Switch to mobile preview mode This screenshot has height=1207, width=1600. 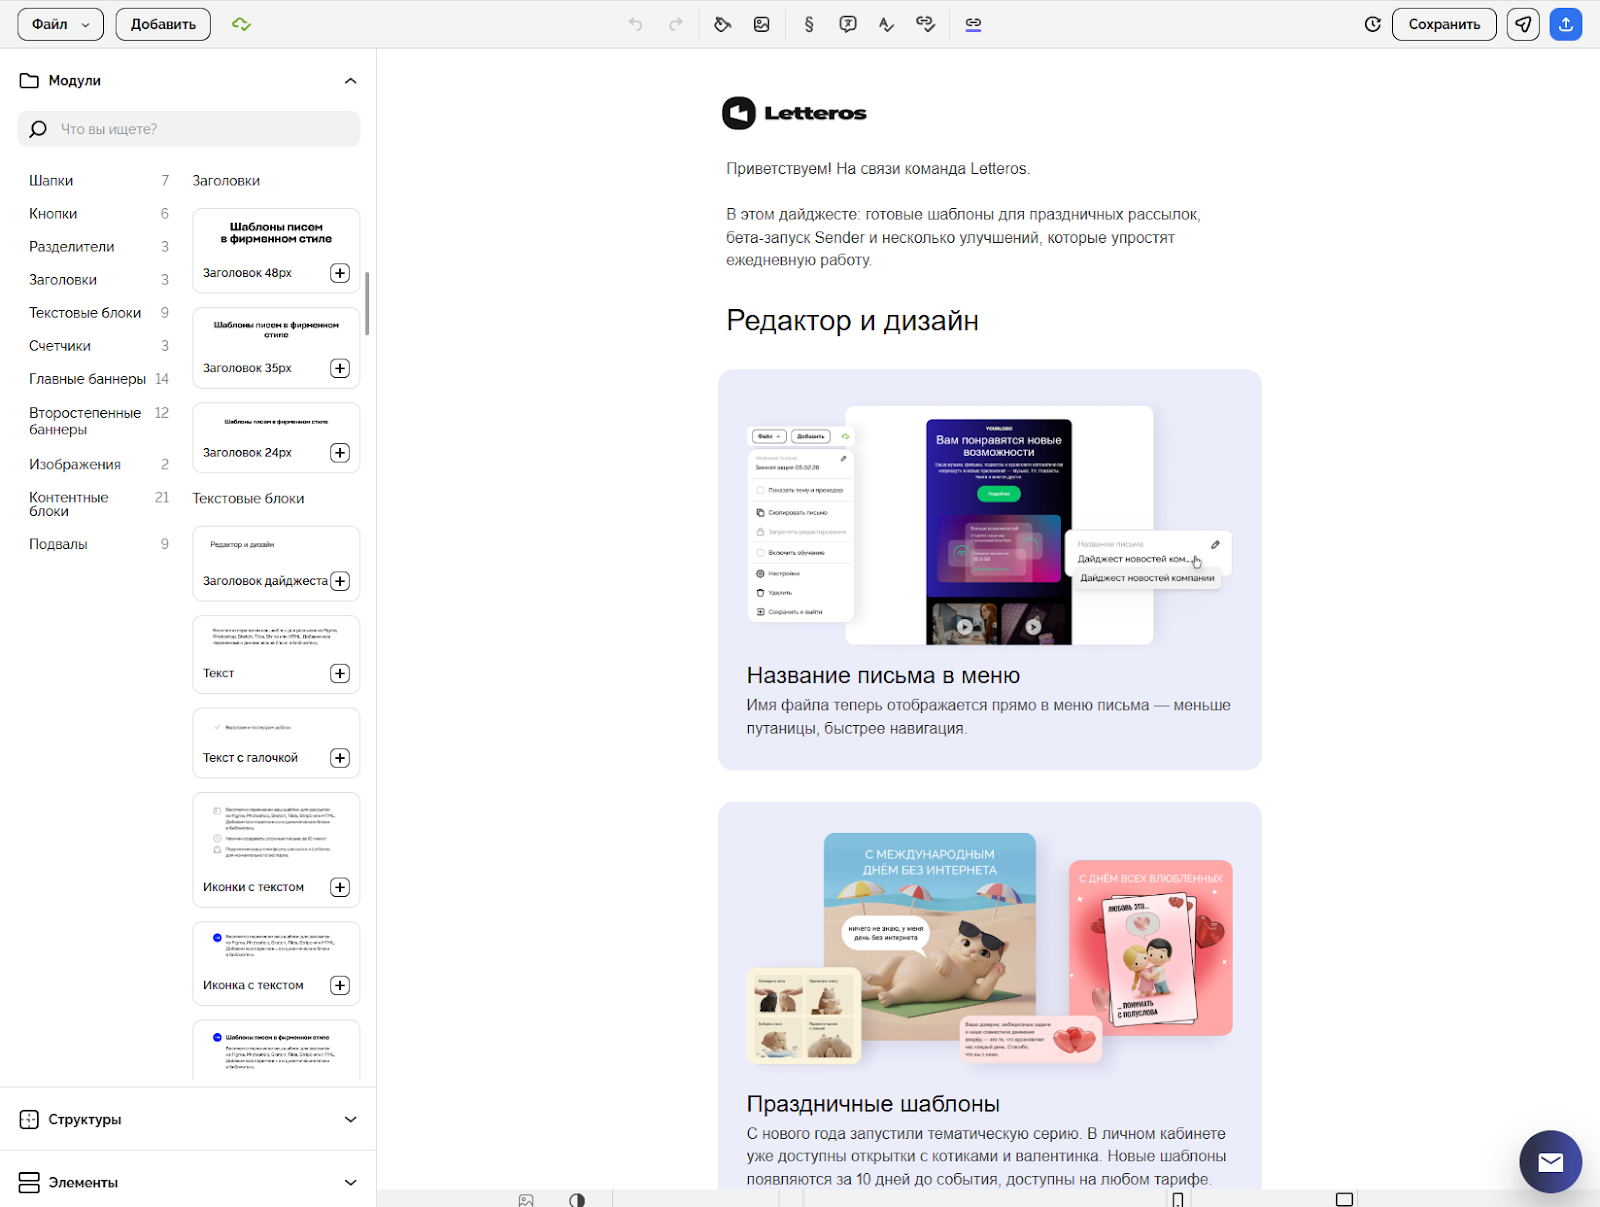coord(1178,1199)
